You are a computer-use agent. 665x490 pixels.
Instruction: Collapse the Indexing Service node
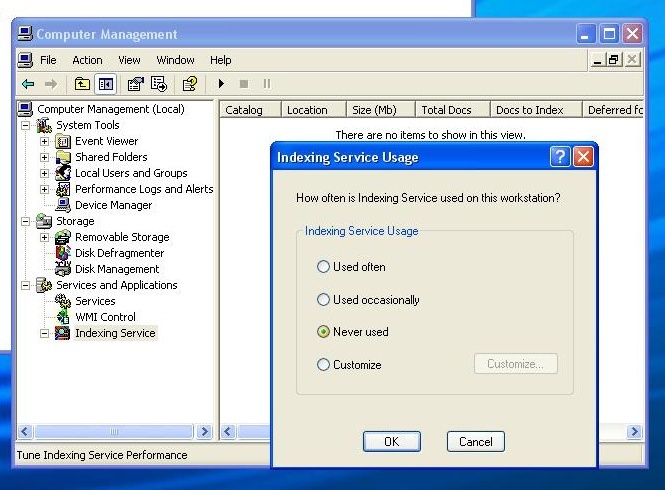click(45, 333)
